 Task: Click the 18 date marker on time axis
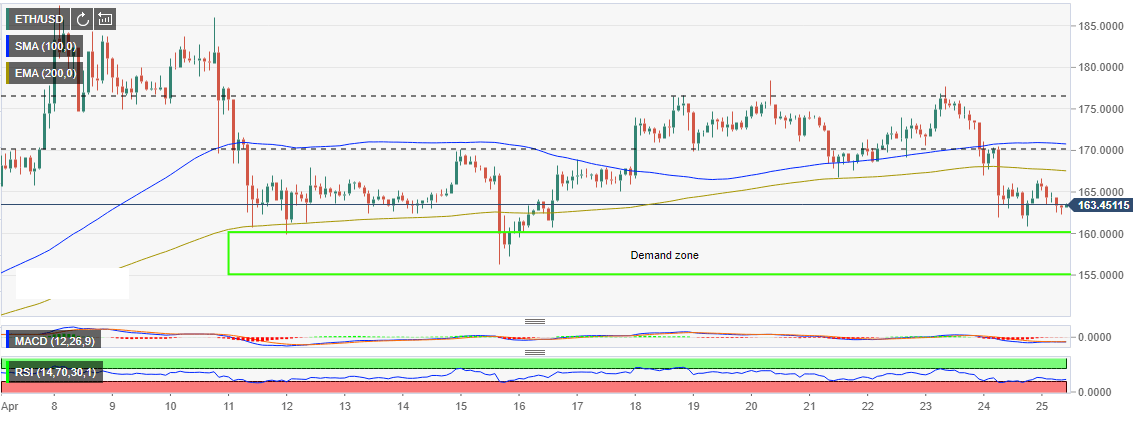[635, 409]
